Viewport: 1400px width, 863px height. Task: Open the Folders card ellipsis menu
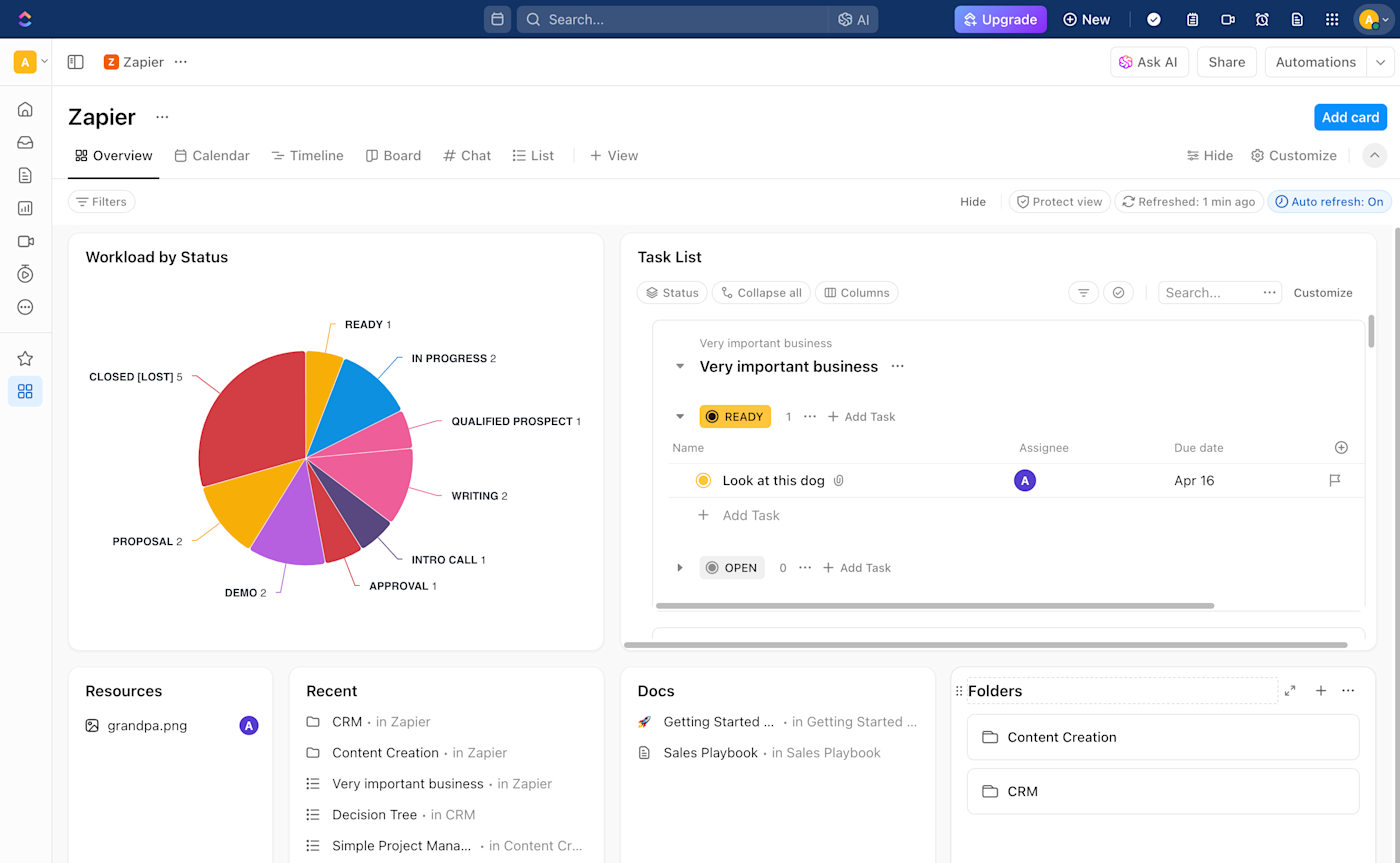[x=1348, y=691]
